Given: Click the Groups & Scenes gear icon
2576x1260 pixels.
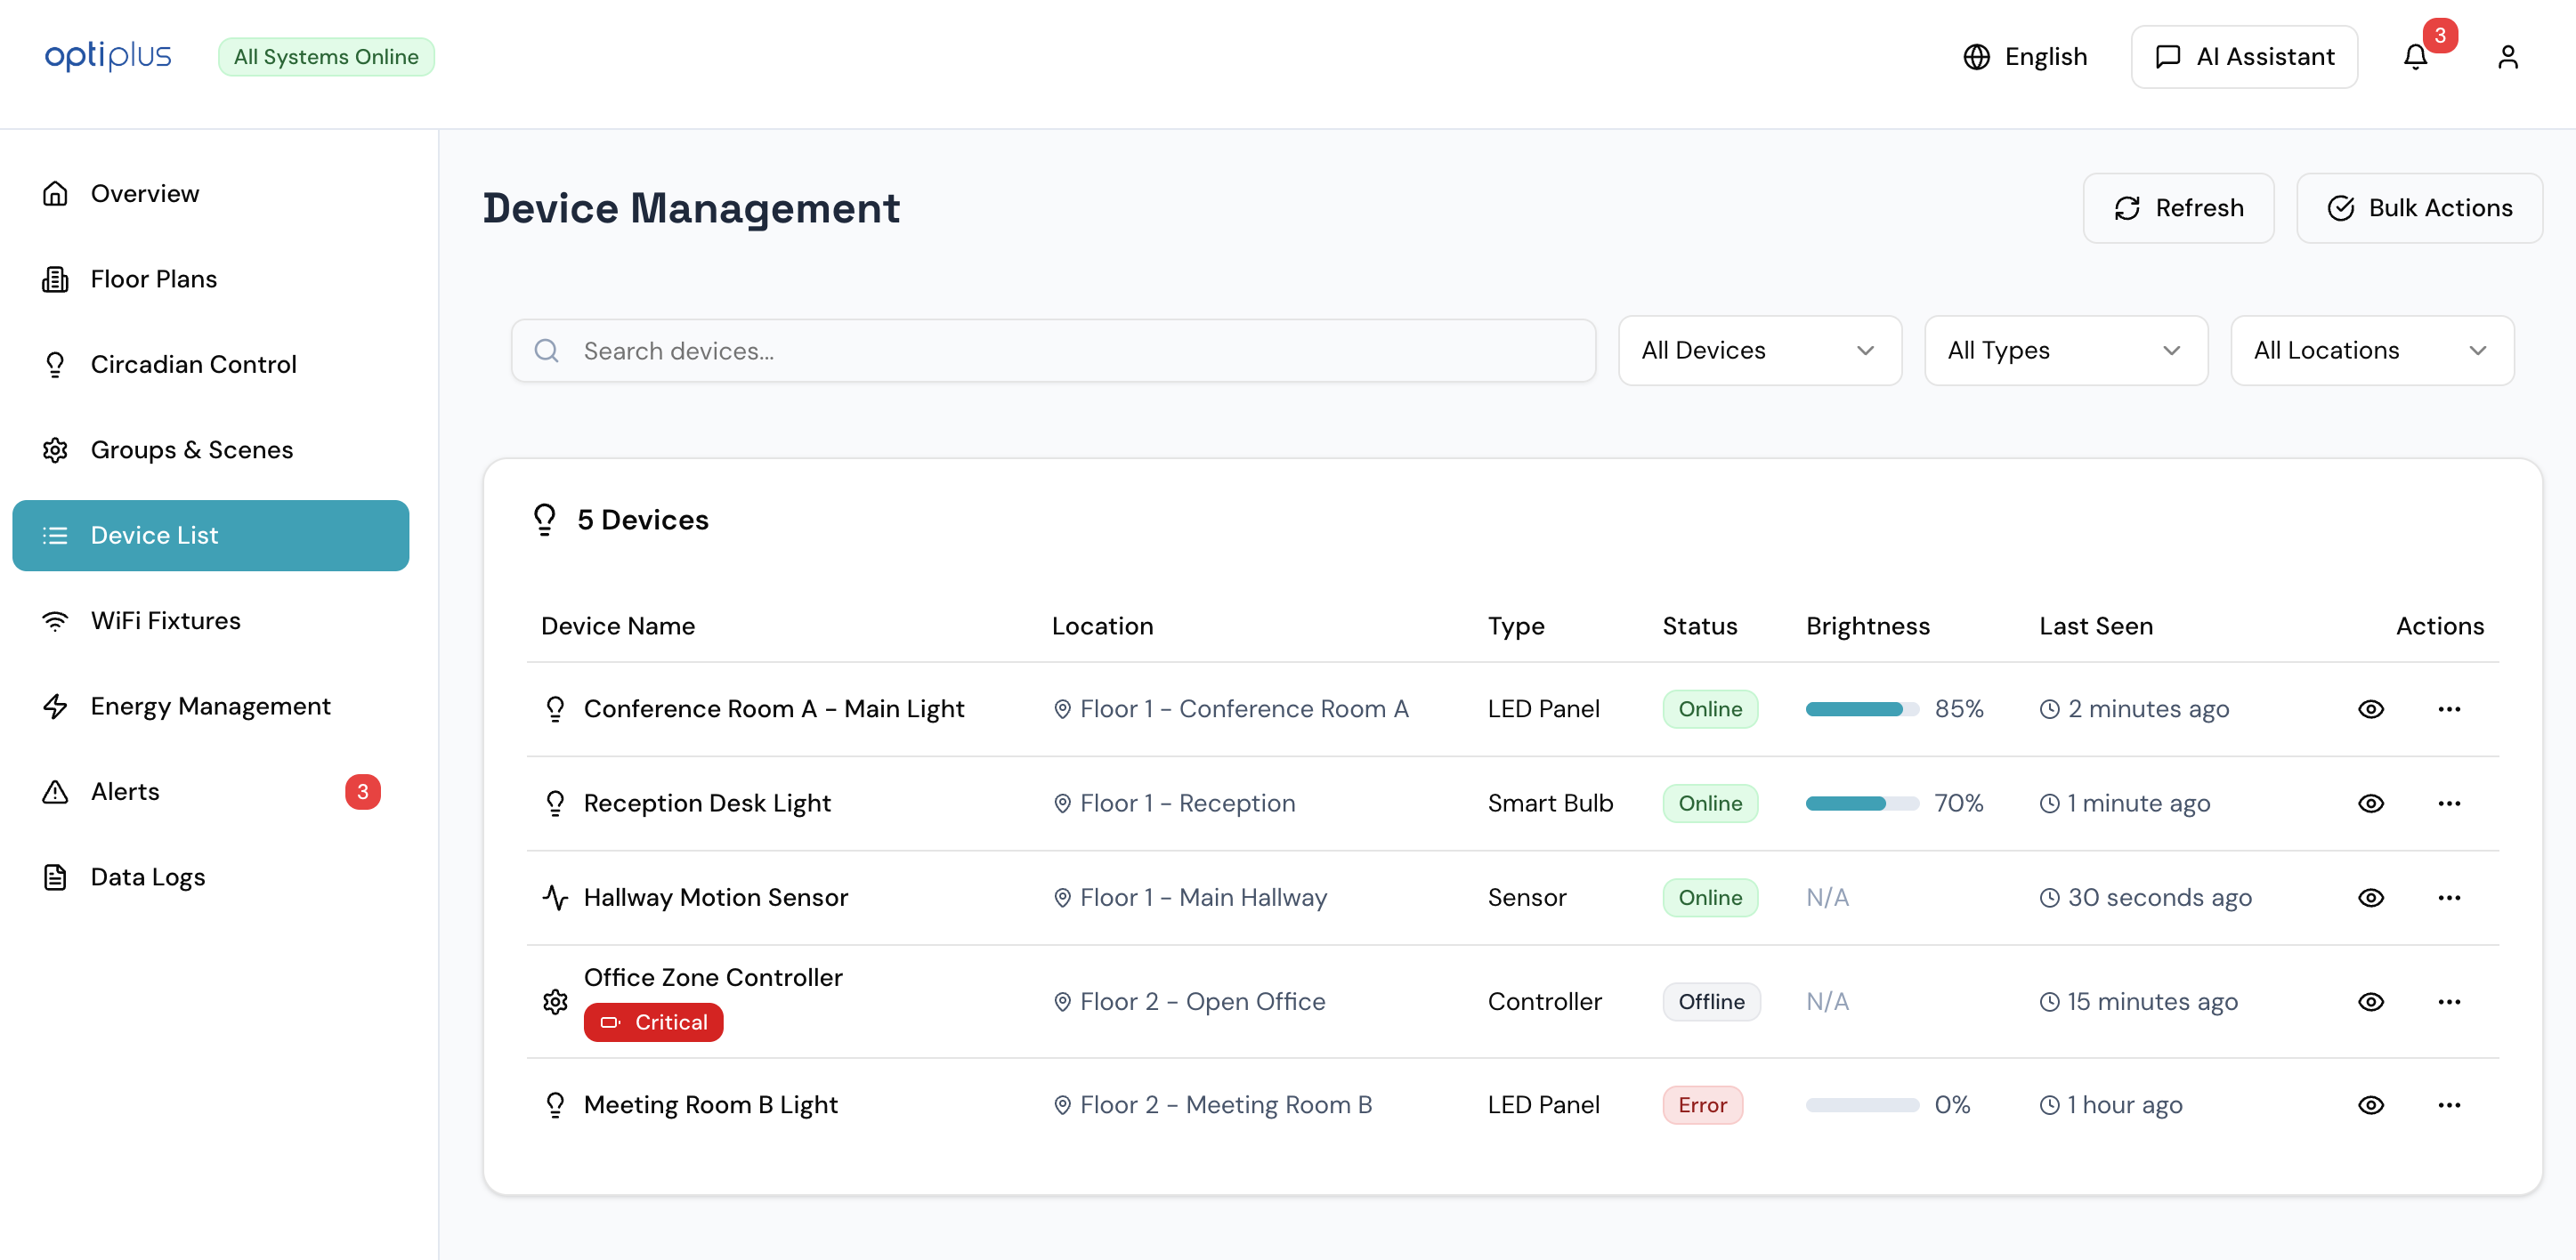Looking at the screenshot, I should (x=55, y=450).
